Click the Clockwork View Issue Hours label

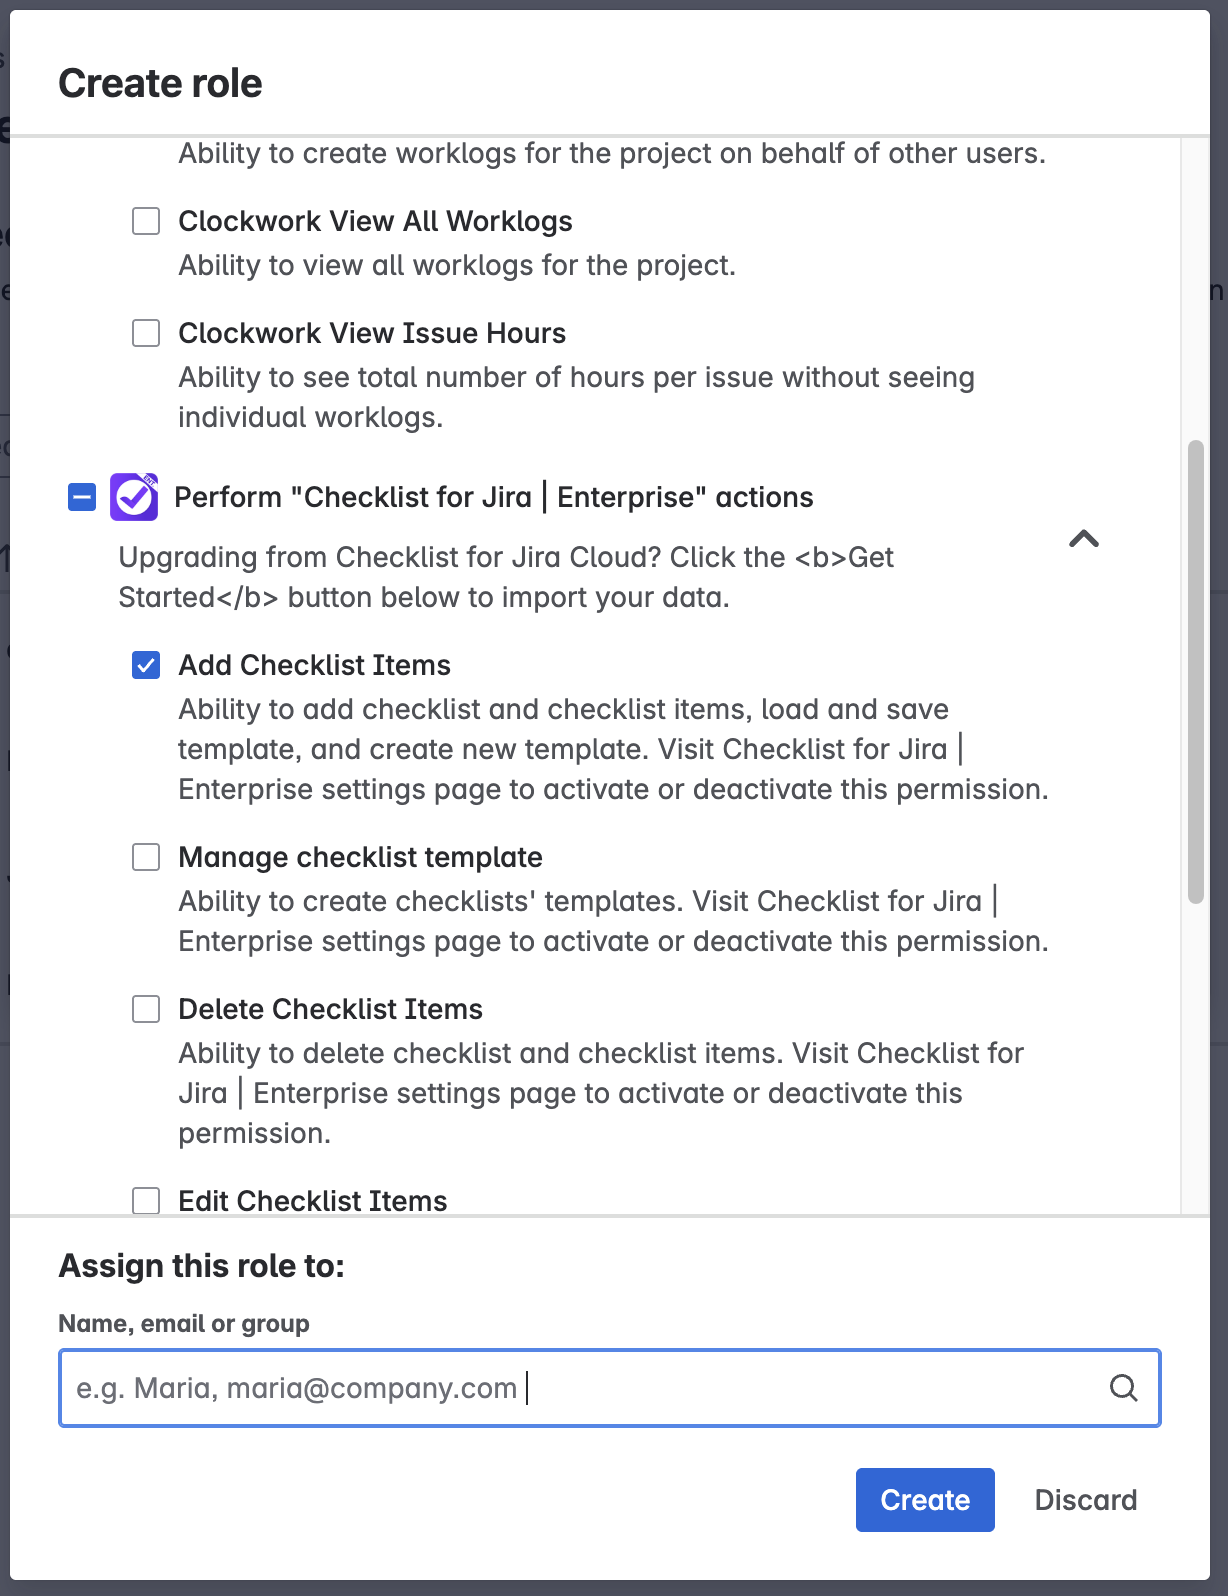click(x=372, y=333)
